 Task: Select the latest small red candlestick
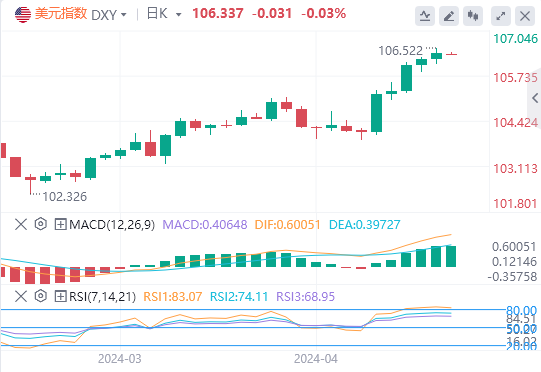click(451, 54)
